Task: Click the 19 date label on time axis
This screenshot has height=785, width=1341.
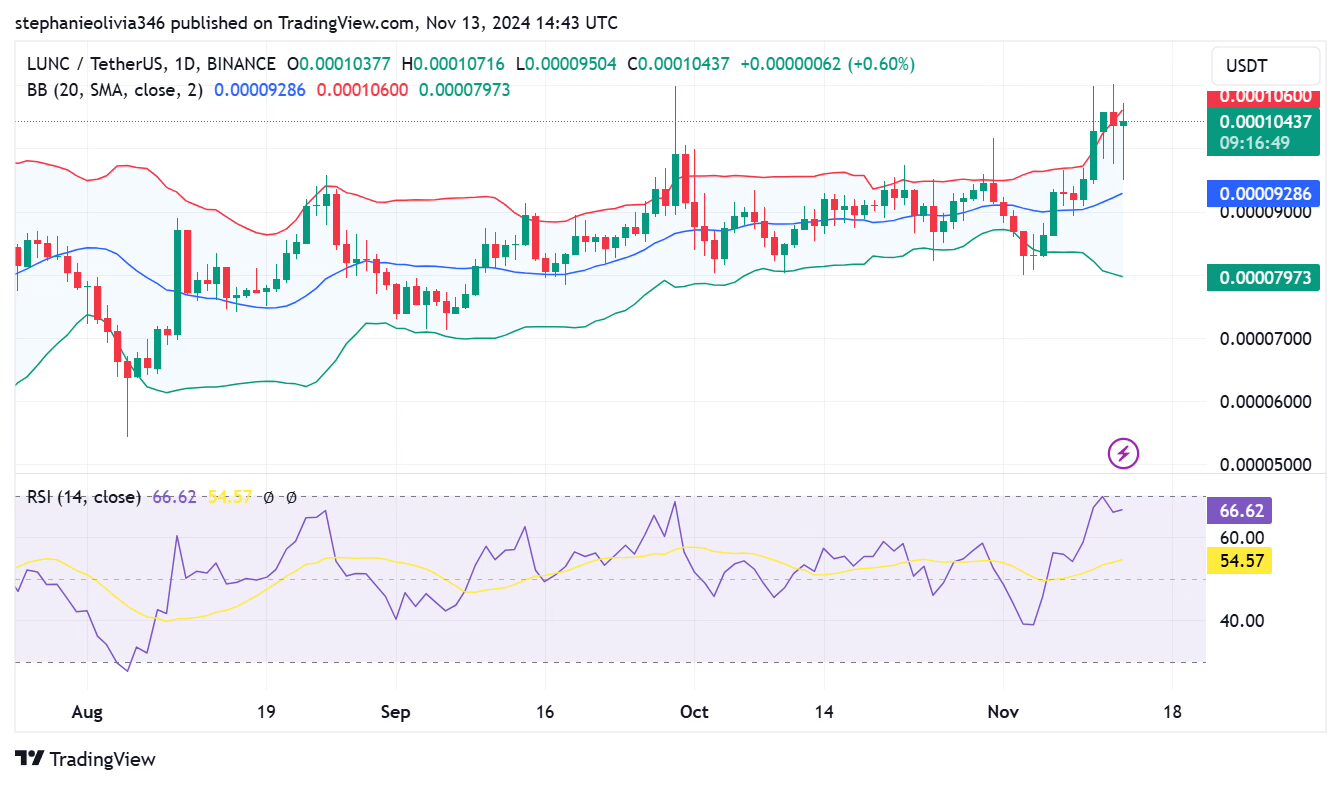Action: click(266, 712)
